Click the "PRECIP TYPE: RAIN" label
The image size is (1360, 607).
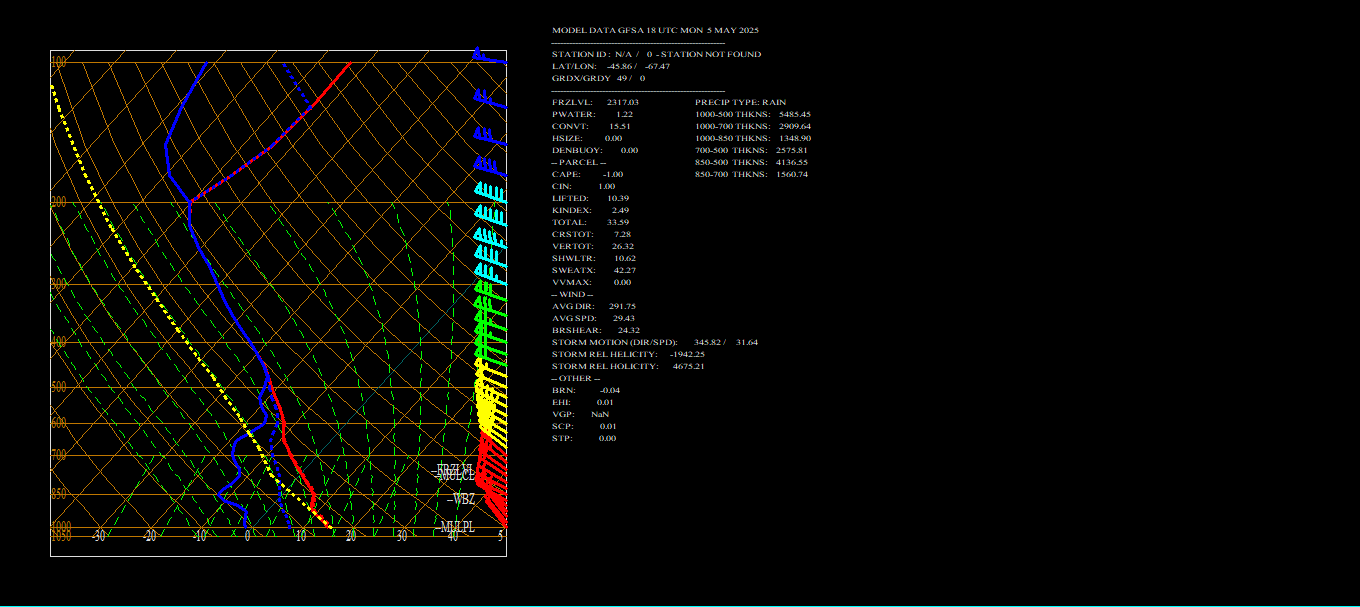point(741,102)
